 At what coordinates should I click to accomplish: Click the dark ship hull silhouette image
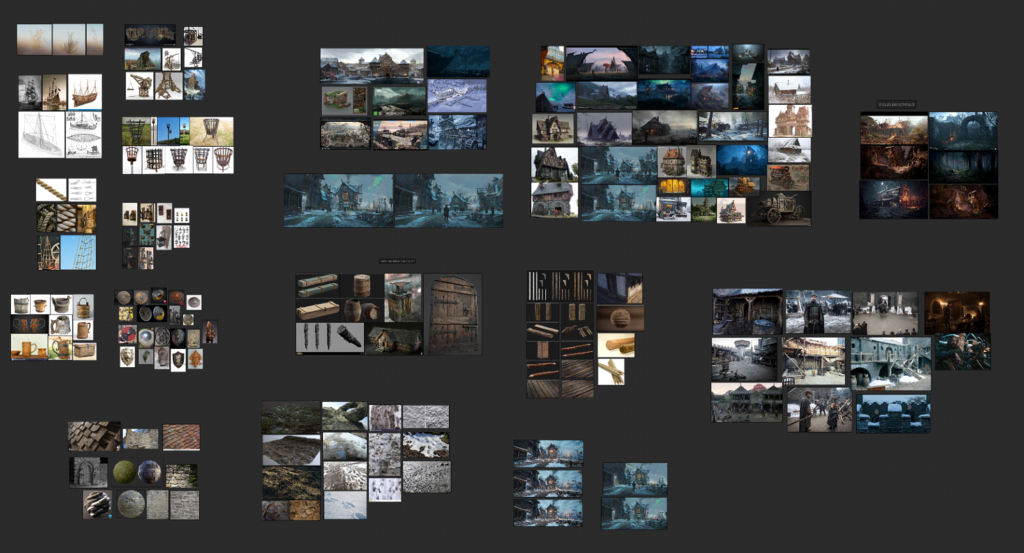click(x=458, y=61)
